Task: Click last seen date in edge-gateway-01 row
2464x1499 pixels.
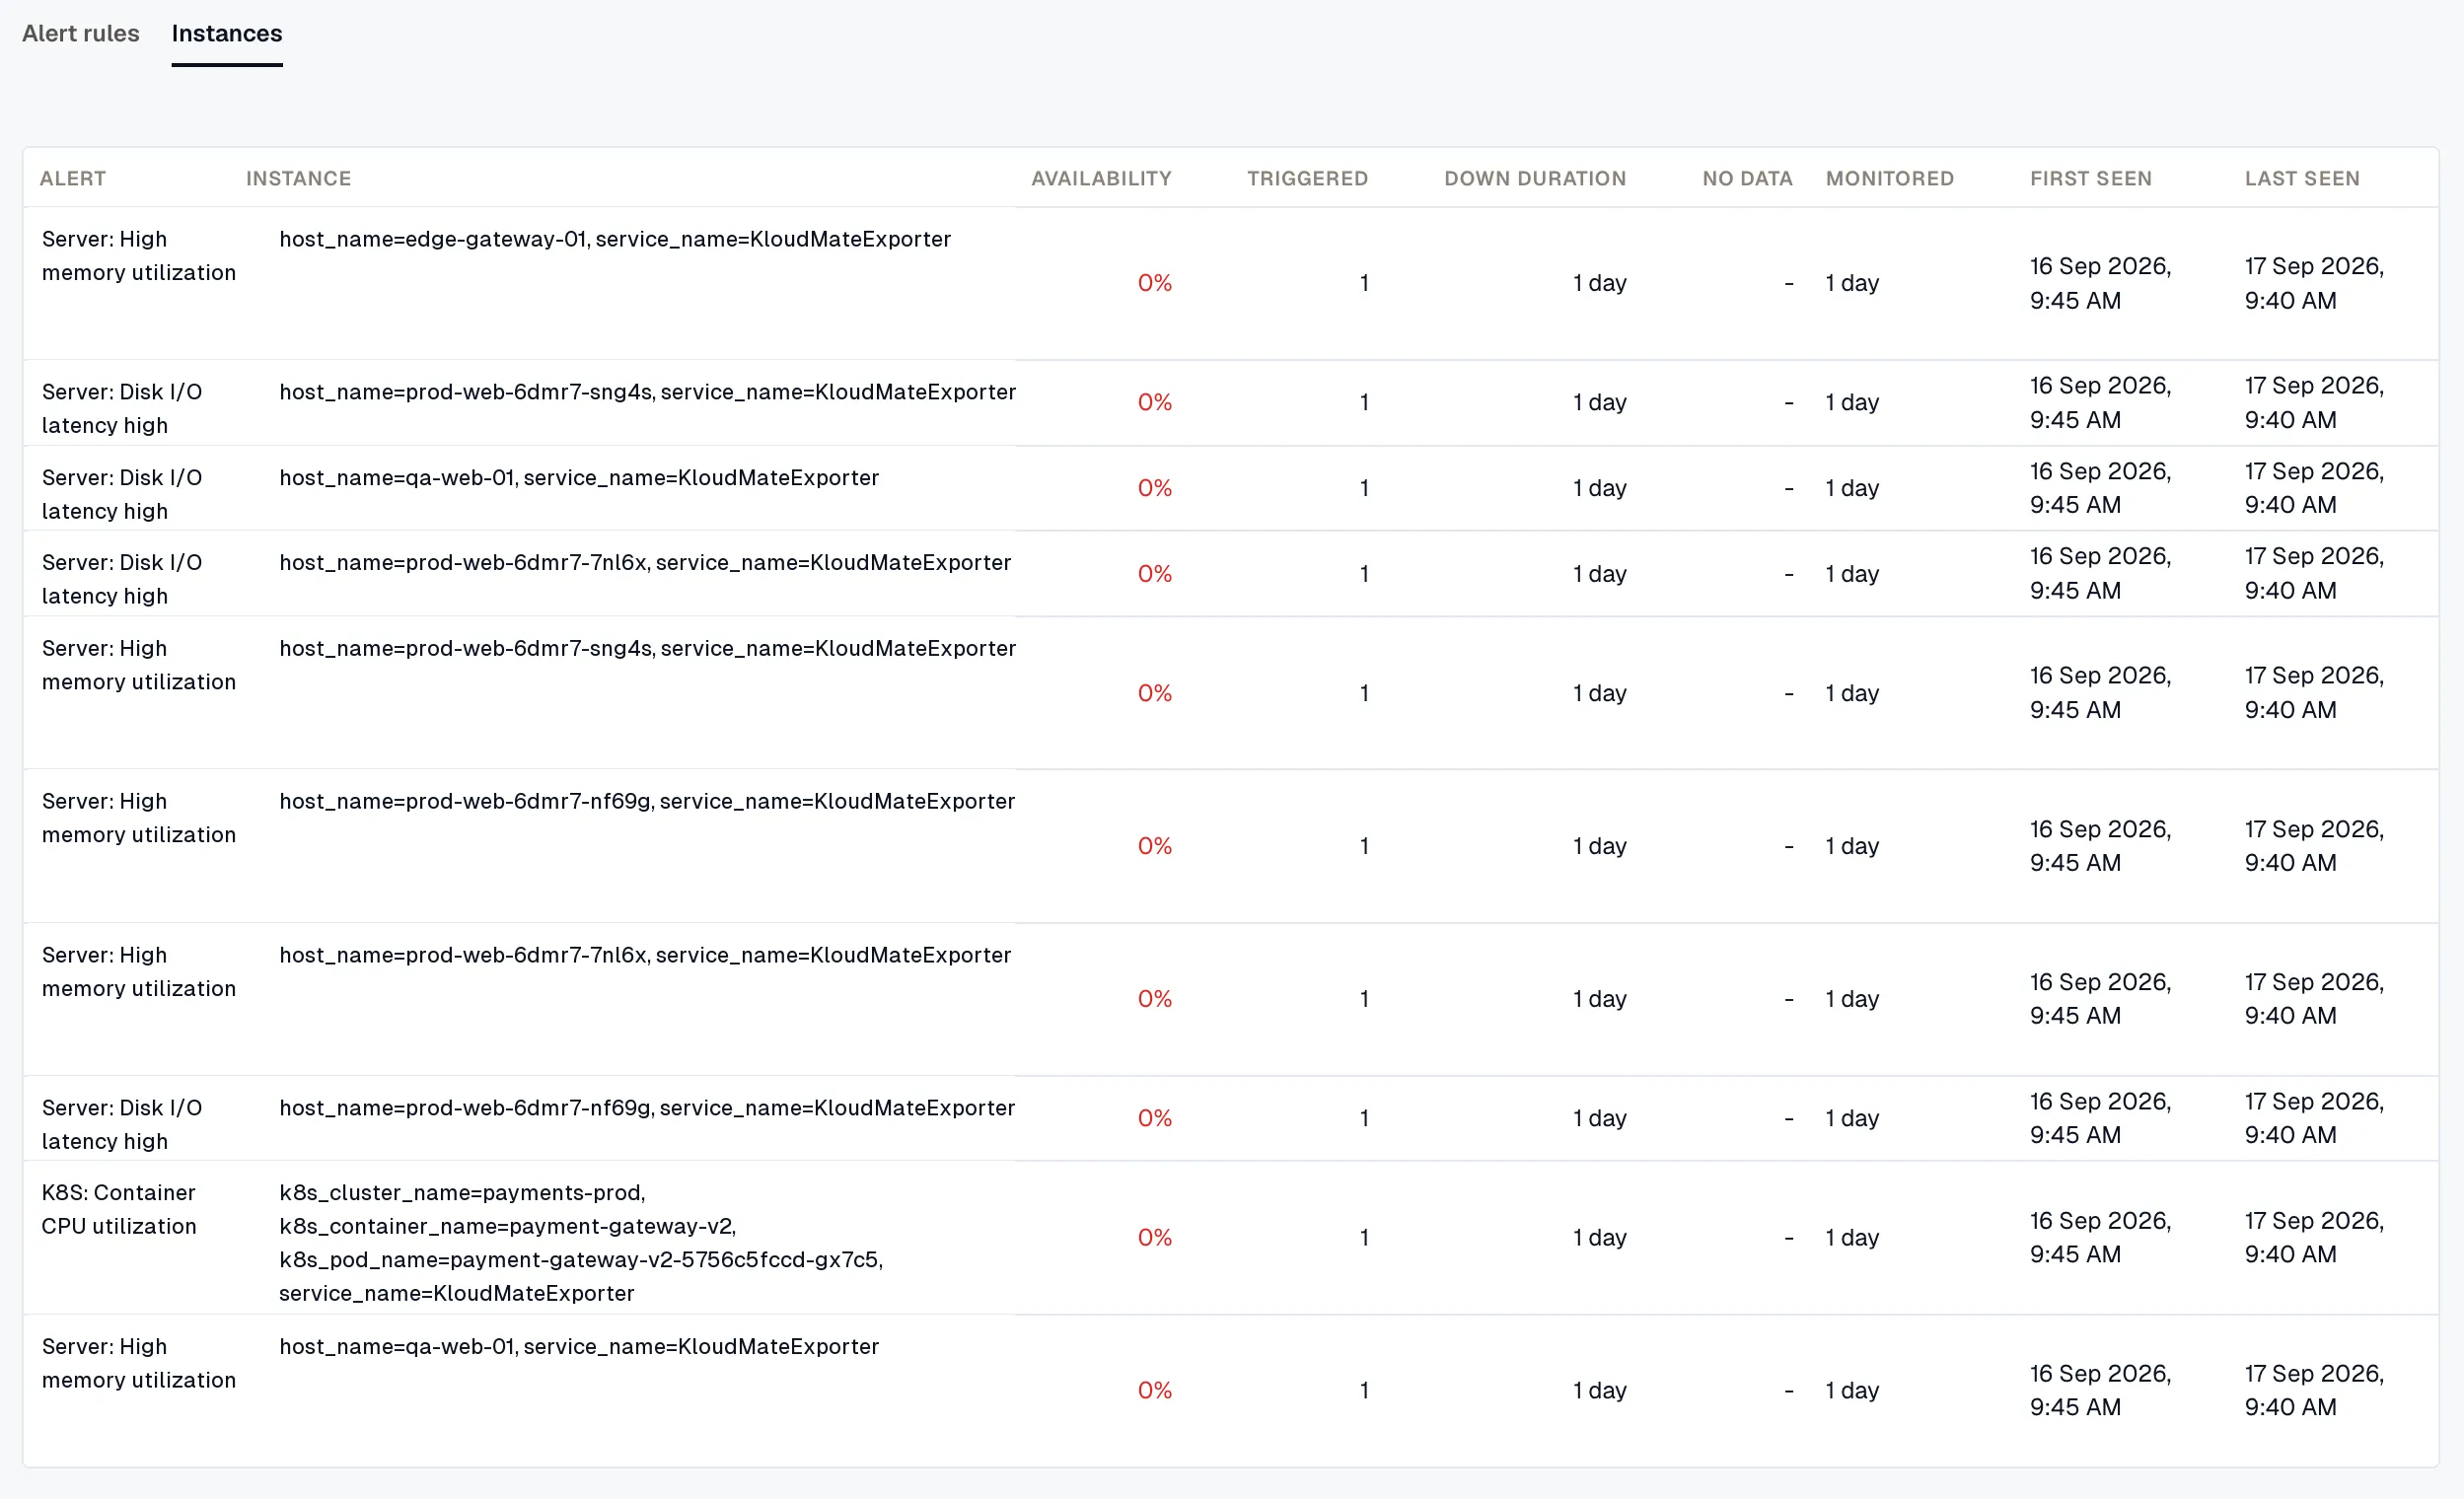Action: [x=2314, y=283]
